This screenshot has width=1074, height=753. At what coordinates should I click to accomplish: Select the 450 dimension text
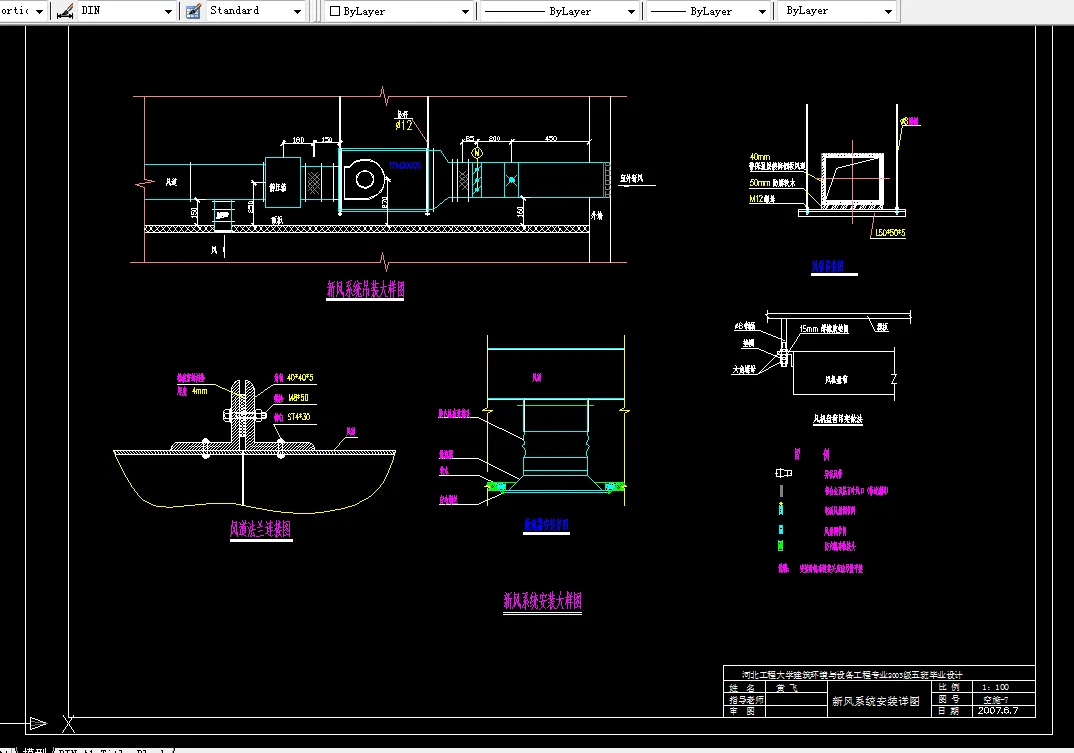[551, 138]
